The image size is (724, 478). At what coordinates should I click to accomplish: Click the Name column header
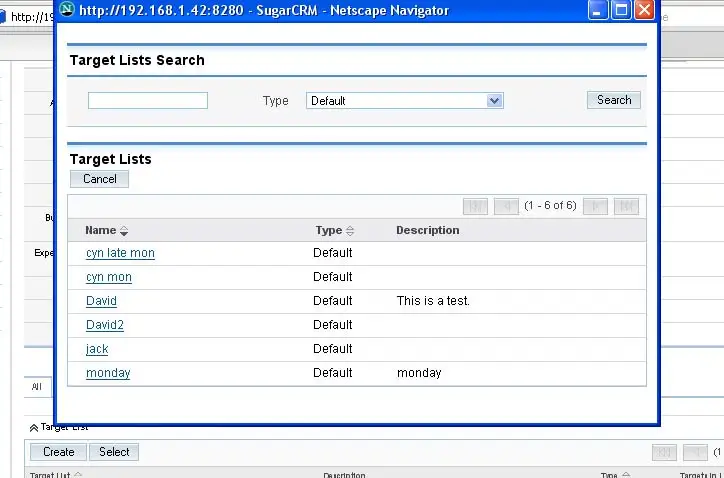[101, 230]
